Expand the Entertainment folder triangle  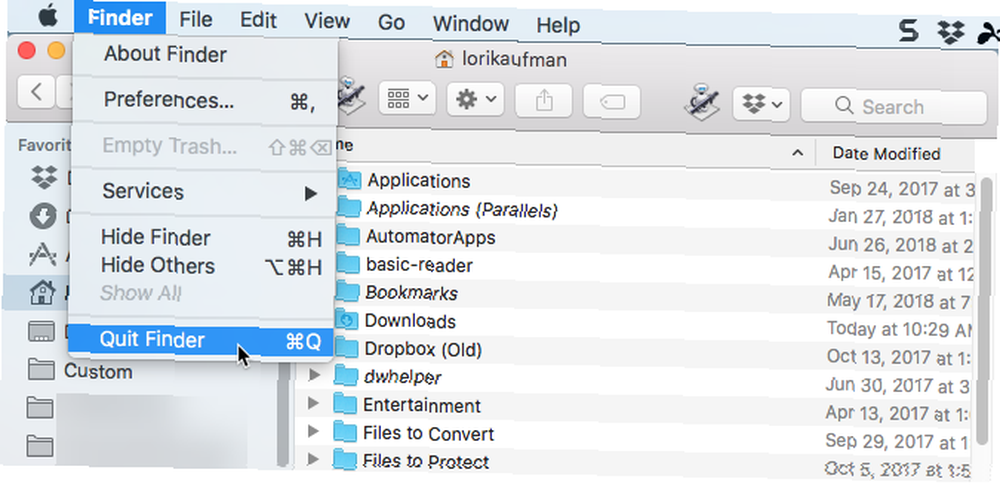[312, 403]
